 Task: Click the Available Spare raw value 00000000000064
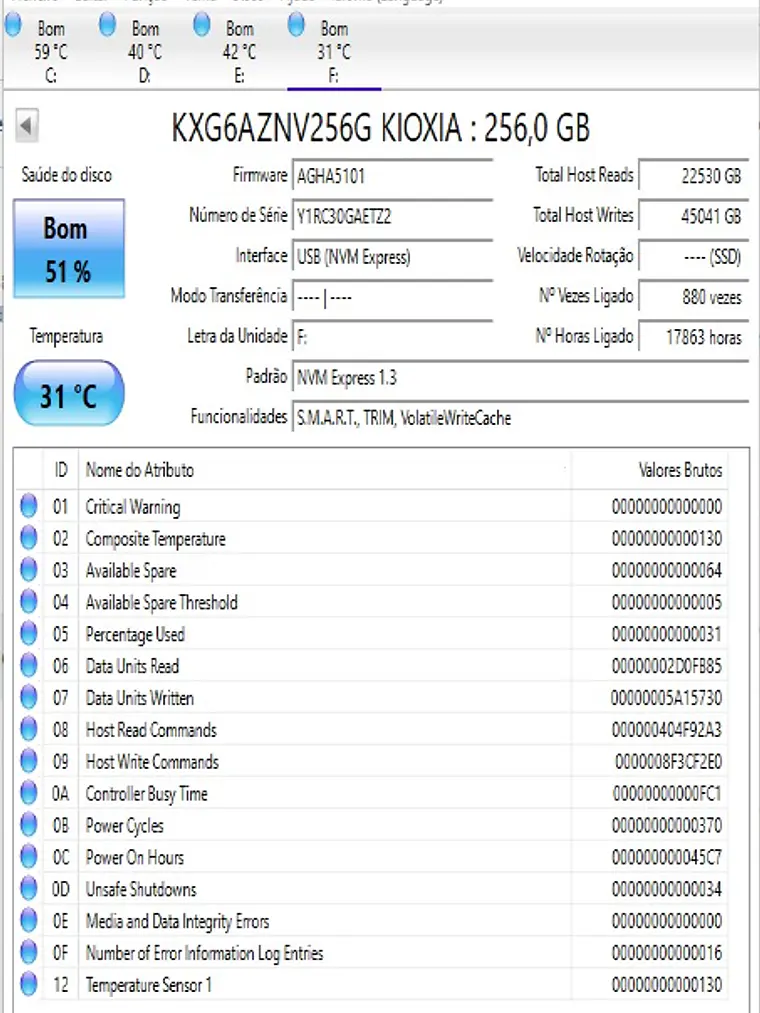tap(666, 570)
